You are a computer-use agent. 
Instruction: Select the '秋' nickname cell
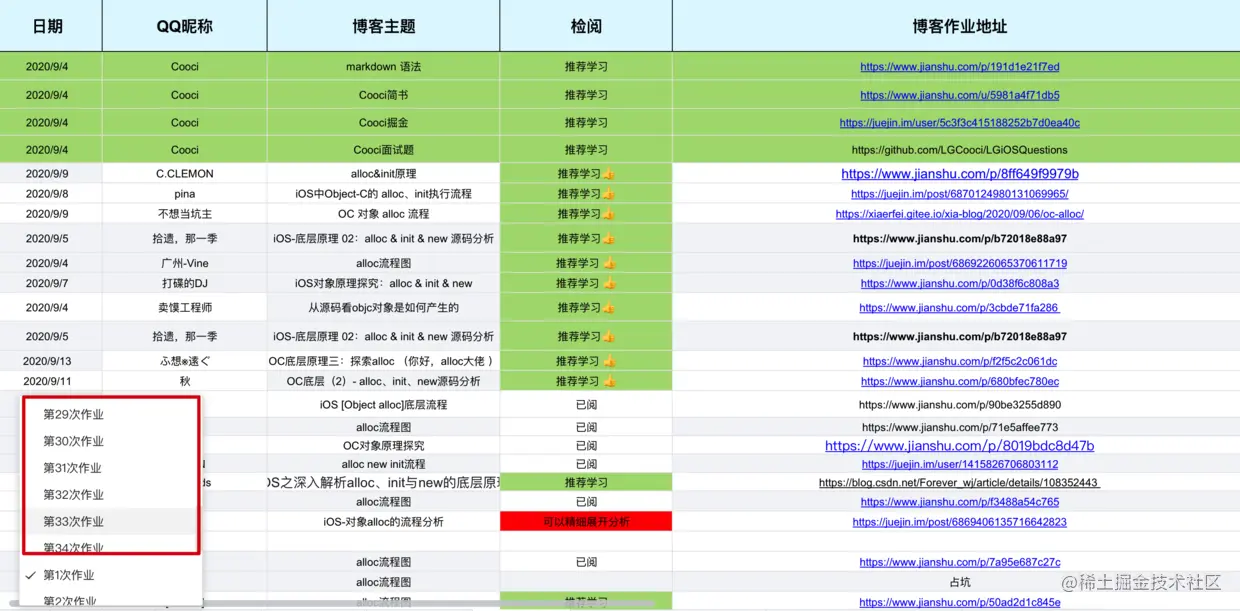tap(185, 382)
